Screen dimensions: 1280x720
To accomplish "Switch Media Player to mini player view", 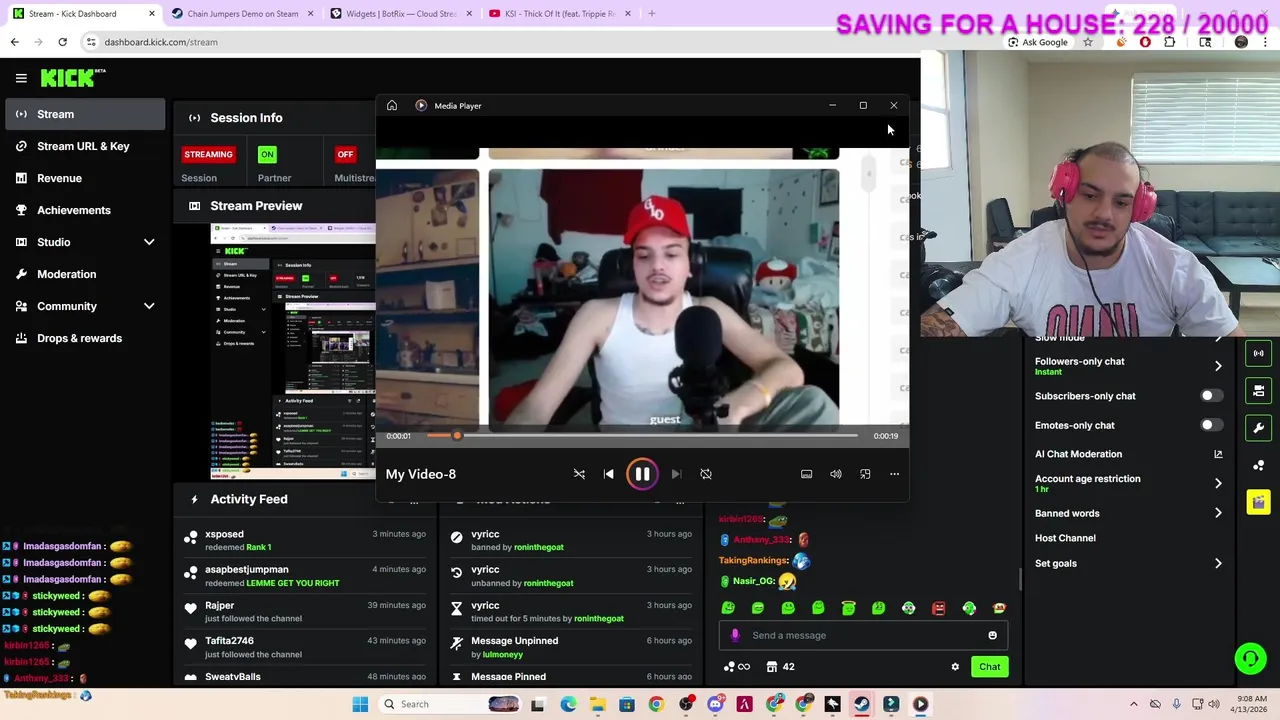I will click(865, 474).
